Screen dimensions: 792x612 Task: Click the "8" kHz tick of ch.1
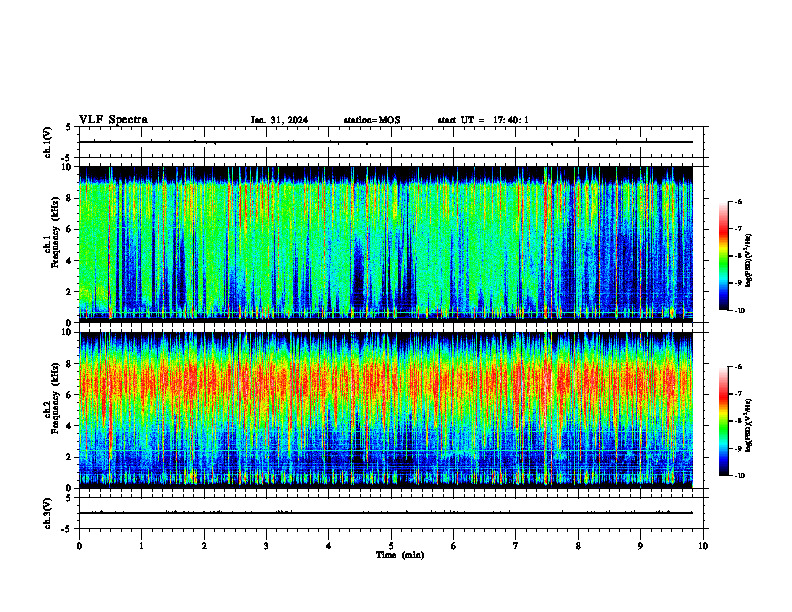click(x=70, y=198)
